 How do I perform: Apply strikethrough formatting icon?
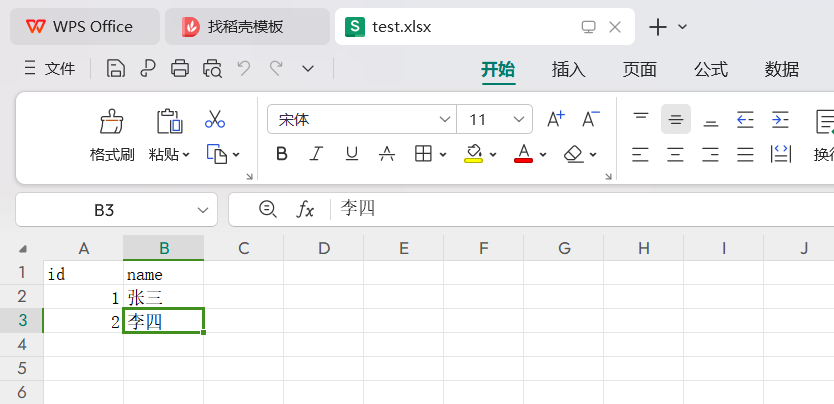click(x=387, y=154)
